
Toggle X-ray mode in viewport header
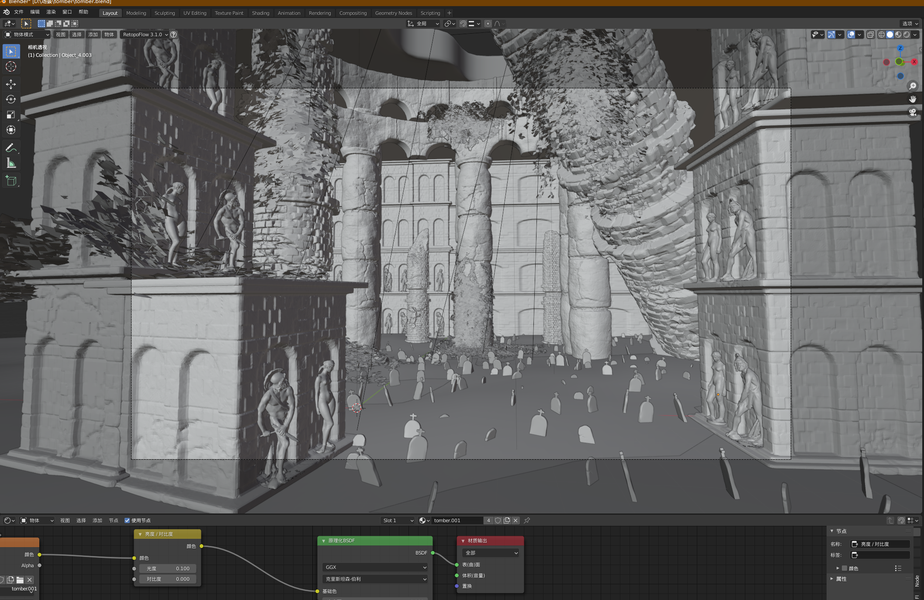pos(870,35)
